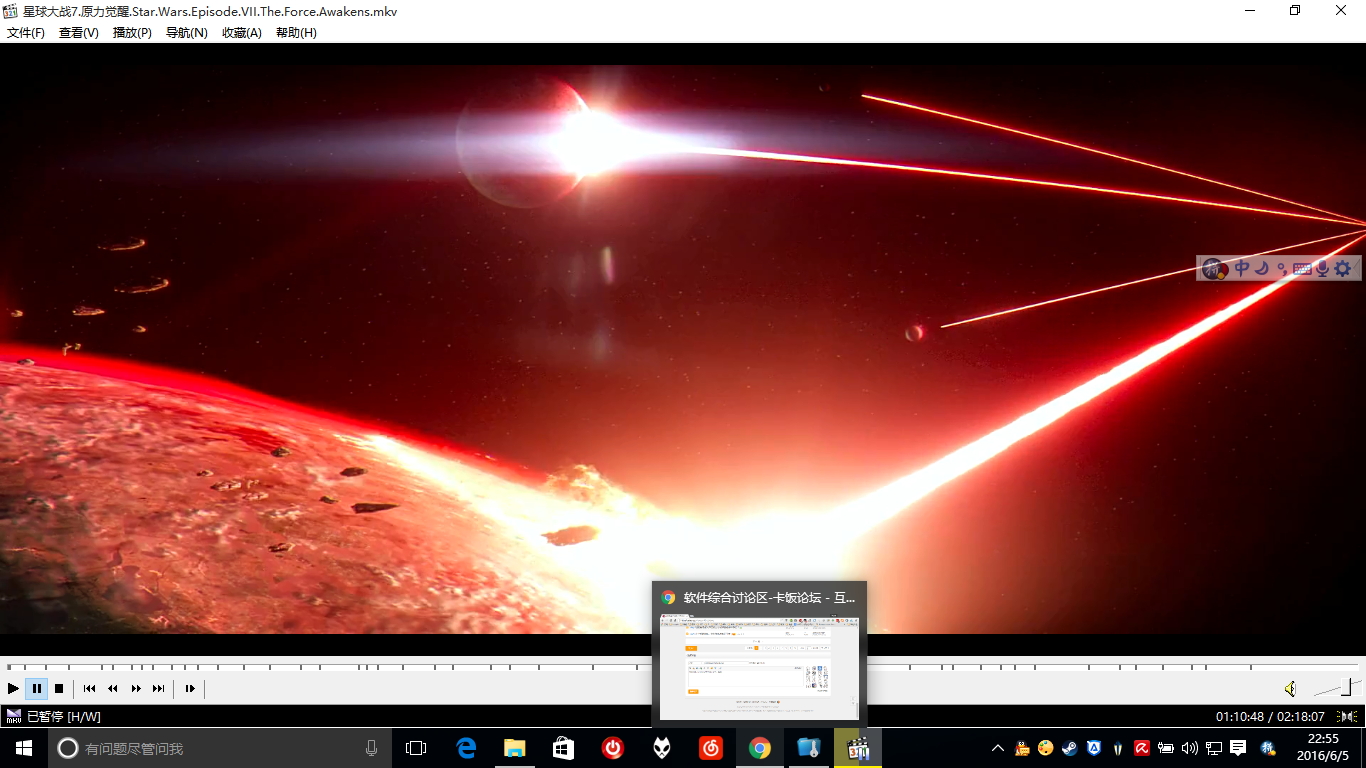Screen dimensions: 1366x768
Task: Click the lantern-shaped tray icon
Action: [x=1118, y=748]
